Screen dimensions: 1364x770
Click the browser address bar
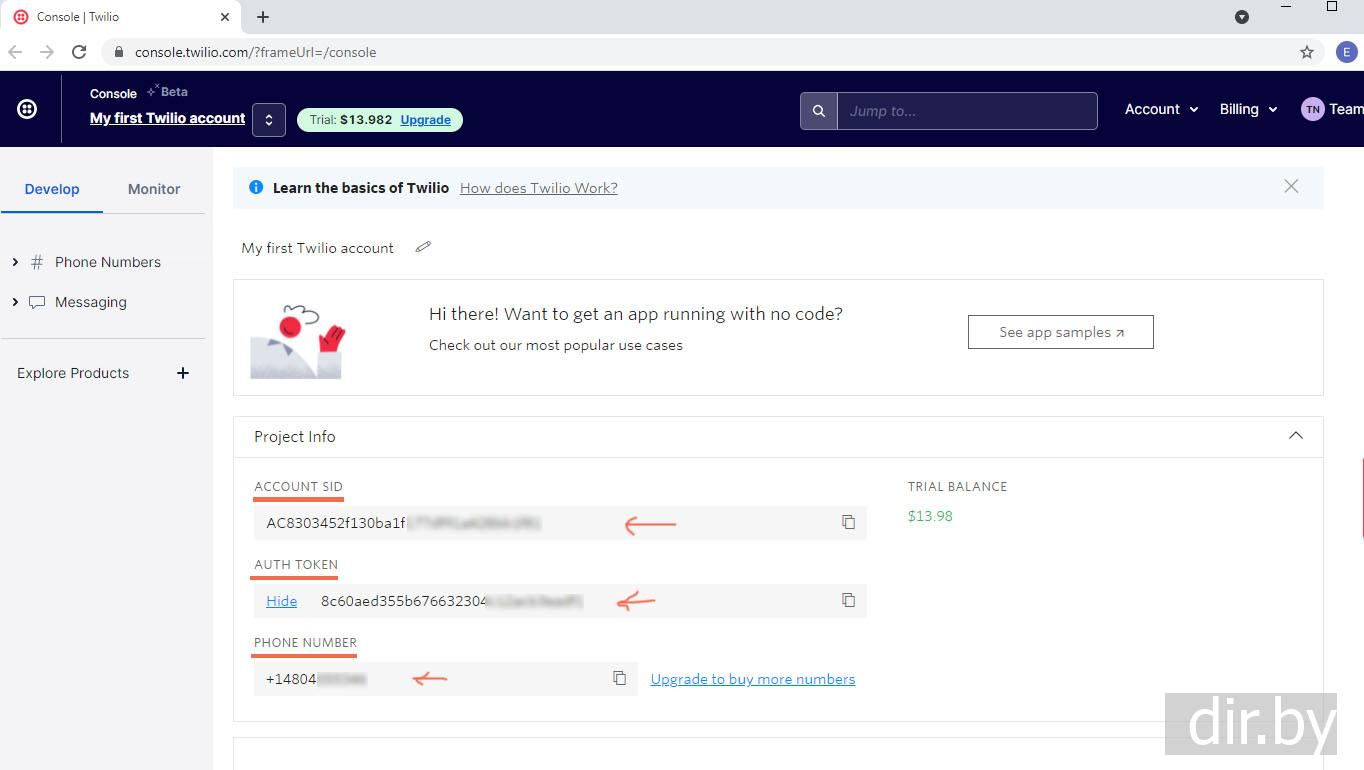(710, 52)
